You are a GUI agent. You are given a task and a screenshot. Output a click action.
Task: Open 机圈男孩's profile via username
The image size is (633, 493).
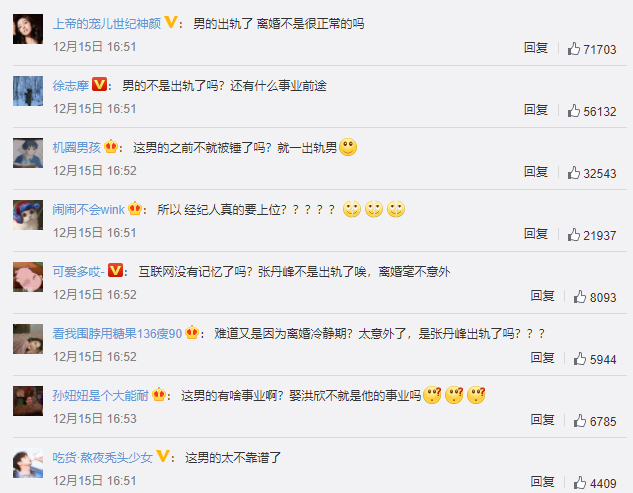[x=76, y=147]
